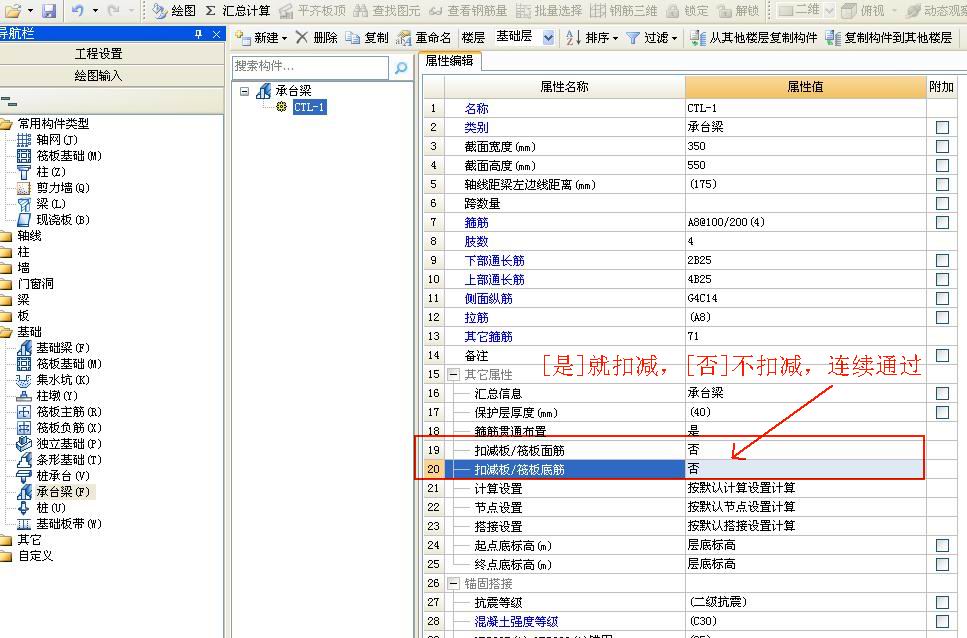
Task: Close the 导航栏 panel
Action: pos(216,34)
